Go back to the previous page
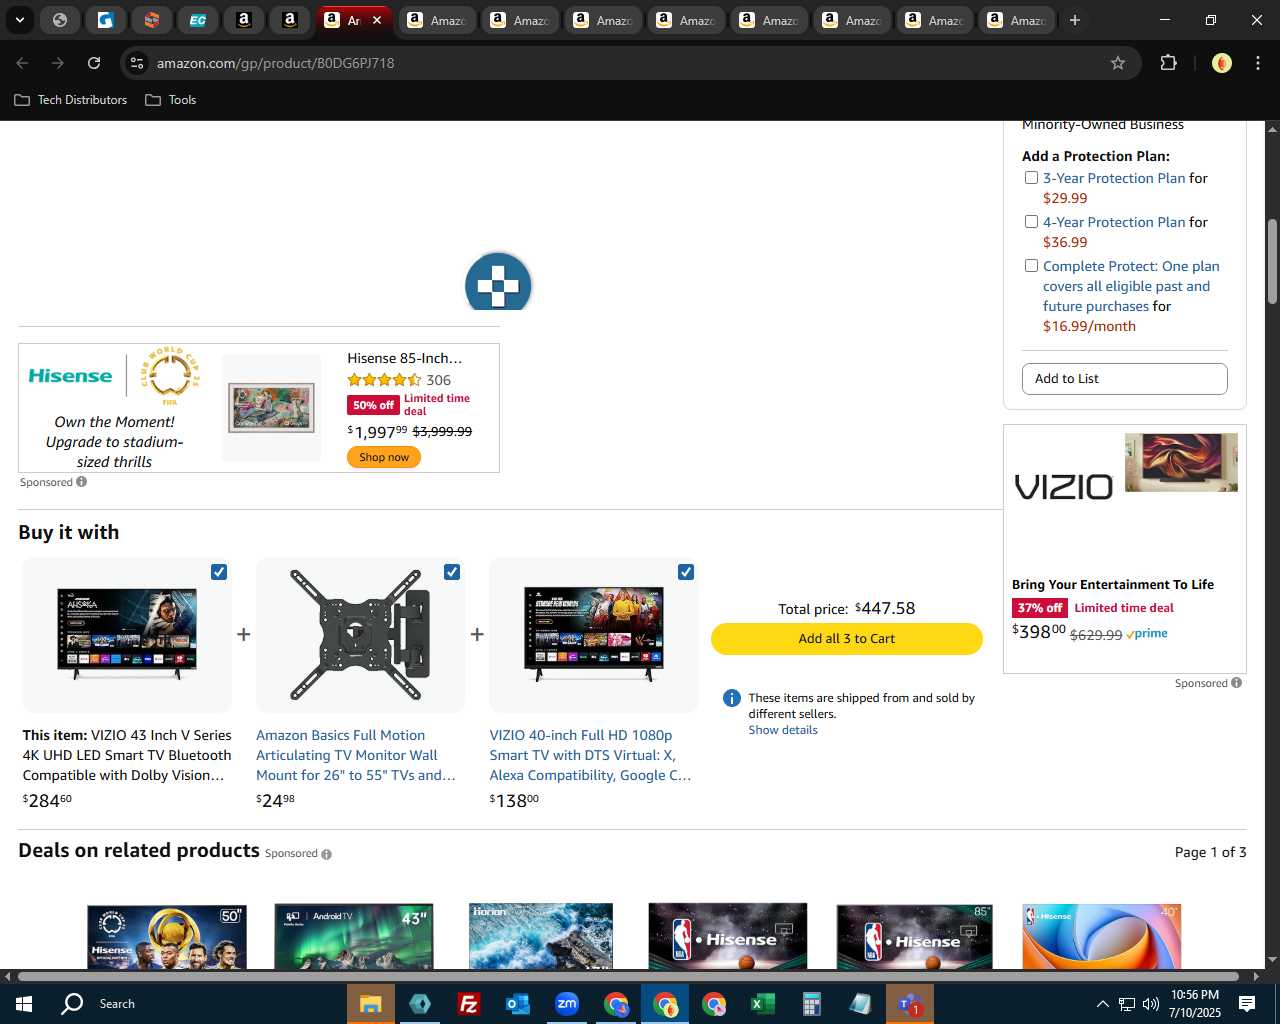The height and width of the screenshot is (1024, 1280). coord(22,63)
